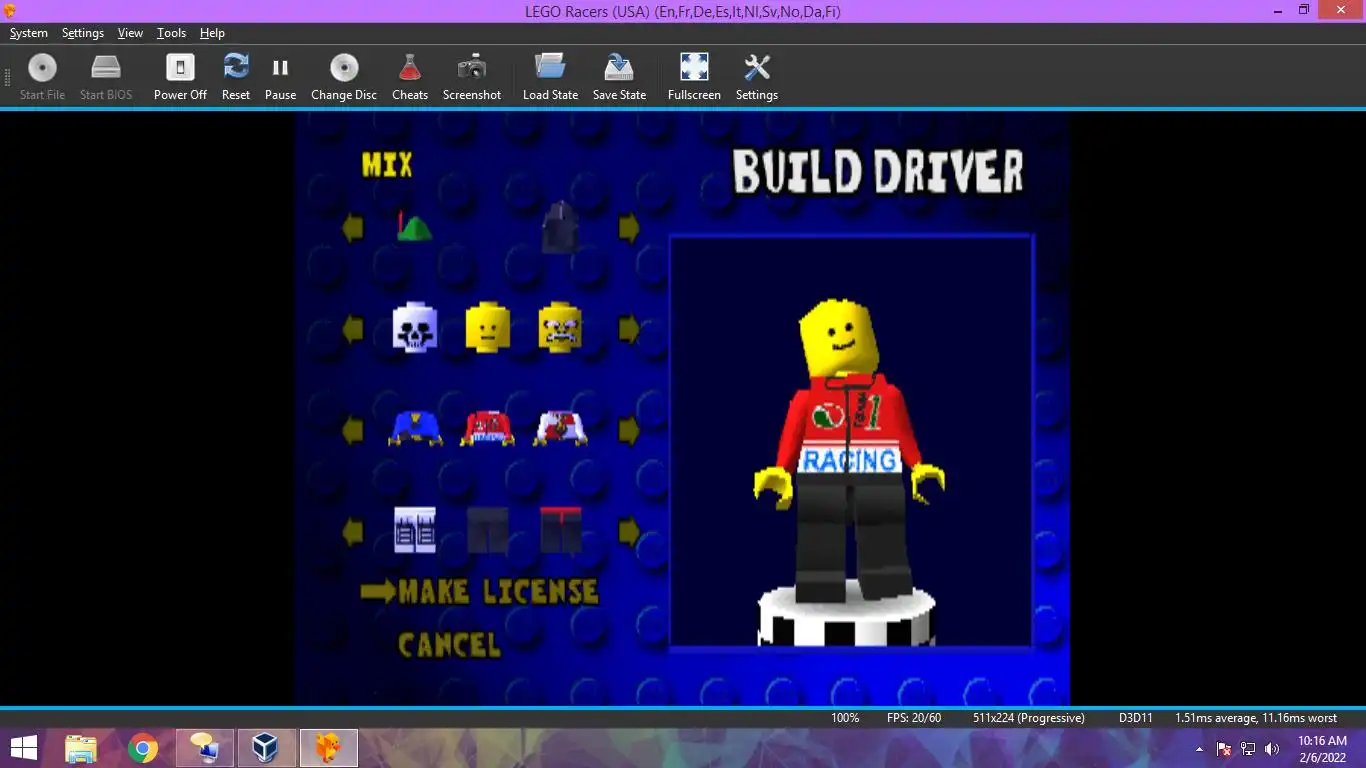Screen dimensions: 1366x768
Task: Click the DuckStation taskbar icon
Action: point(328,748)
